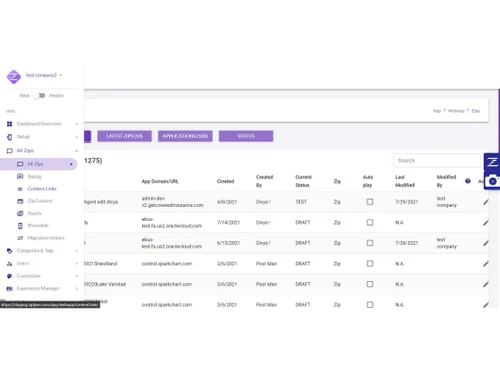This screenshot has width=500, height=375.
Task: Click the Migration History icon
Action: point(20,238)
